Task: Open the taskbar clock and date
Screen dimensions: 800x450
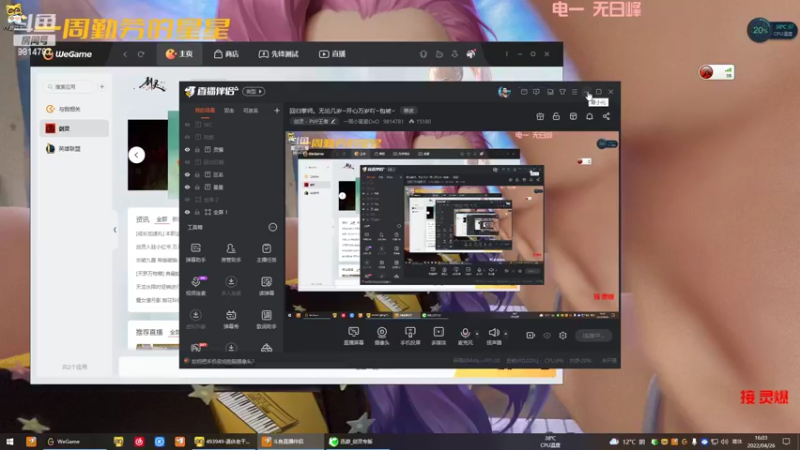Action: coord(761,441)
